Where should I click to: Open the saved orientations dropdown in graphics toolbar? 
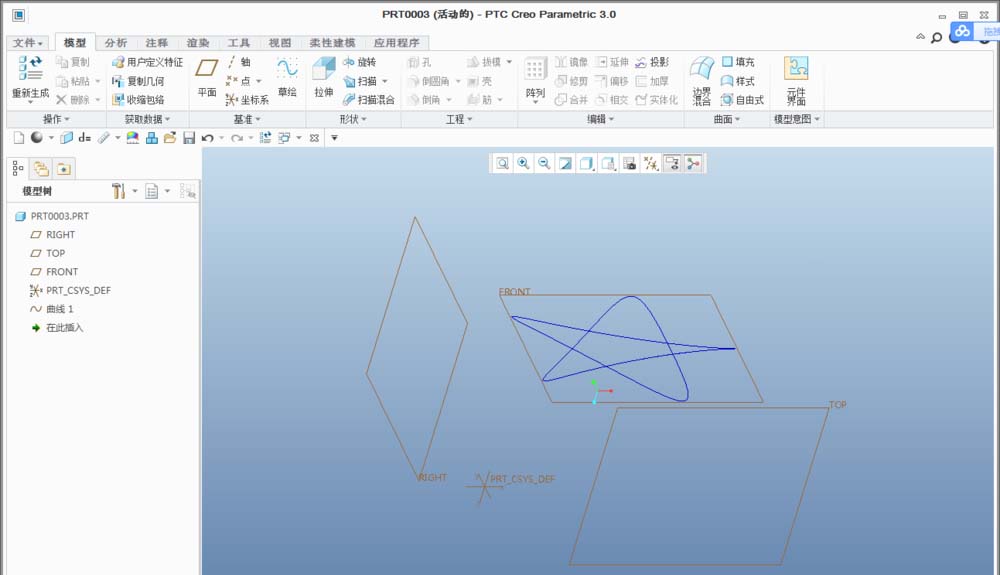(x=608, y=164)
